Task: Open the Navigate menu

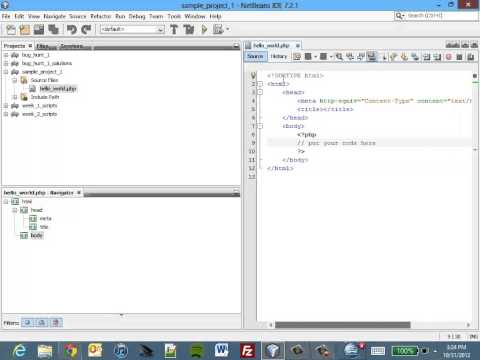Action: tap(55, 16)
